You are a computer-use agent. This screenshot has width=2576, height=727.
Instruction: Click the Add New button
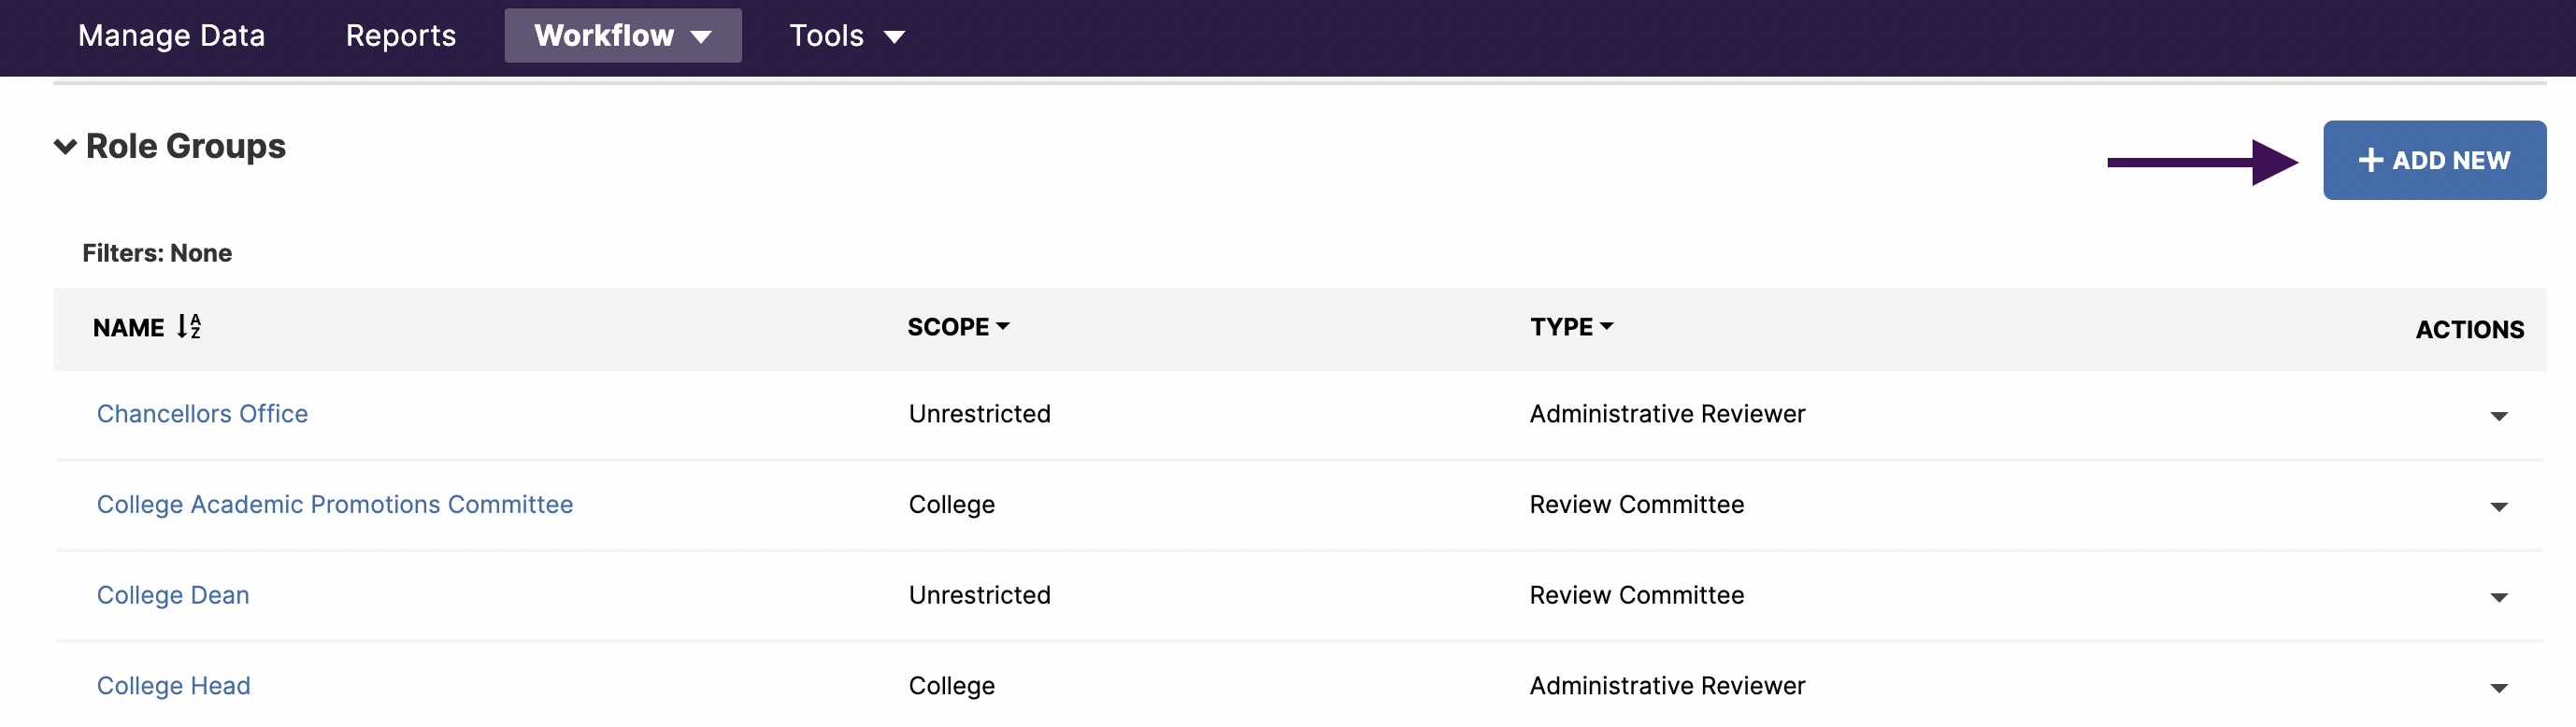pos(2433,160)
